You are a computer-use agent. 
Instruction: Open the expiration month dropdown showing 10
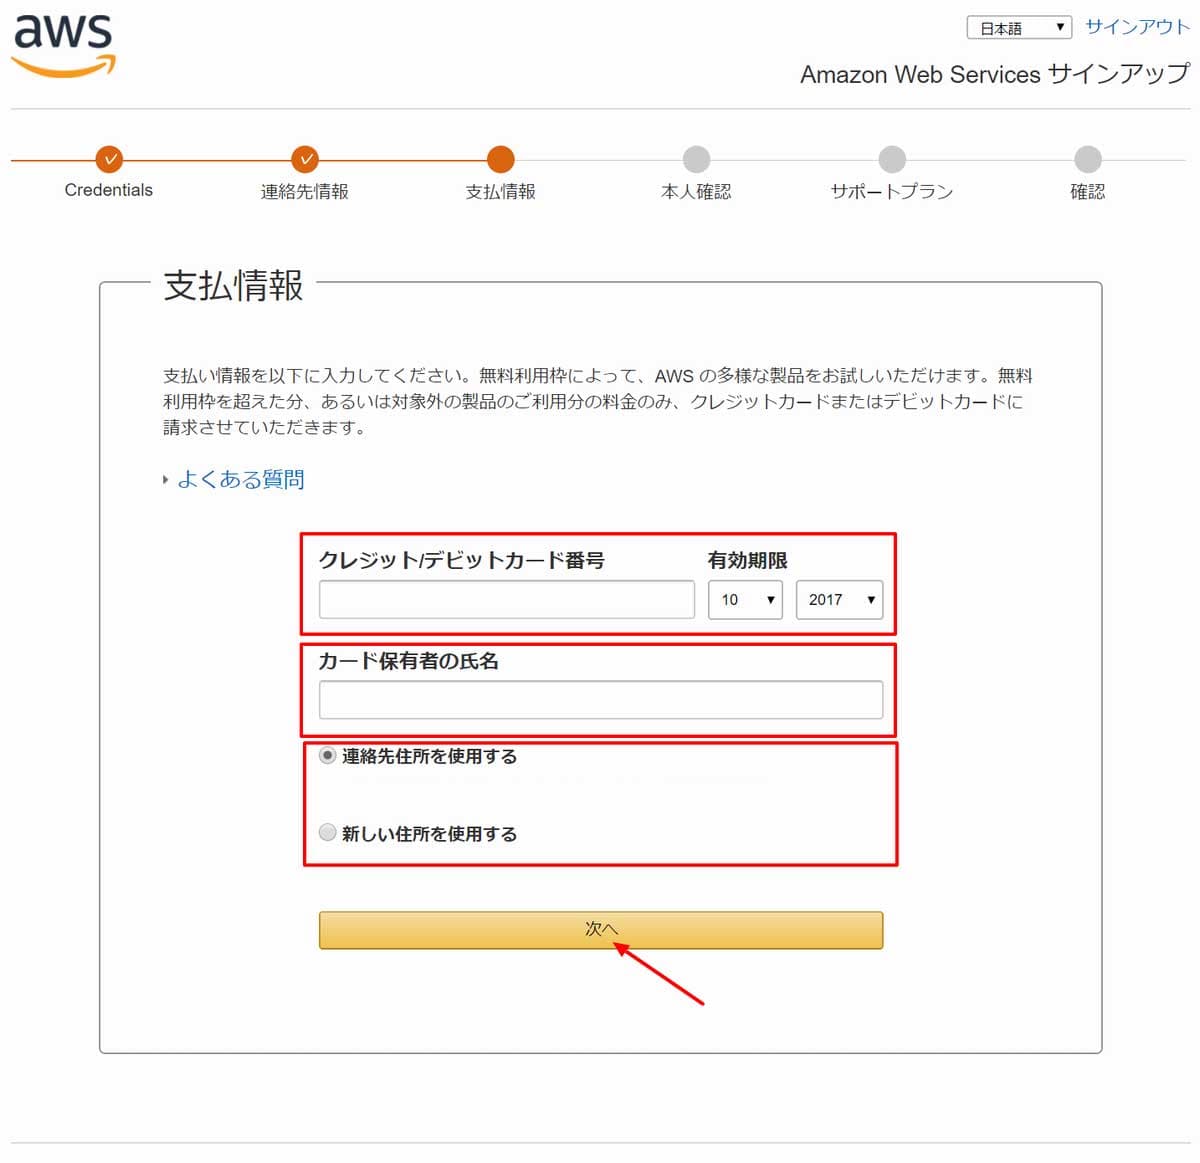point(745,600)
